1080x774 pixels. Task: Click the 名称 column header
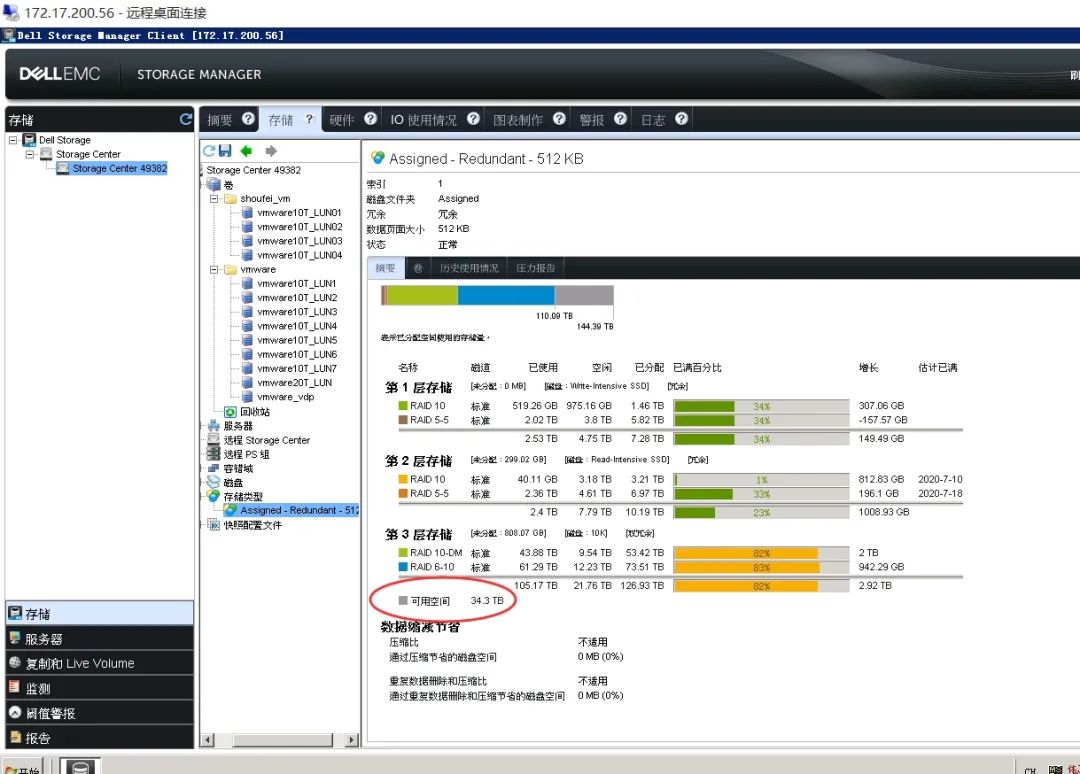click(x=408, y=368)
